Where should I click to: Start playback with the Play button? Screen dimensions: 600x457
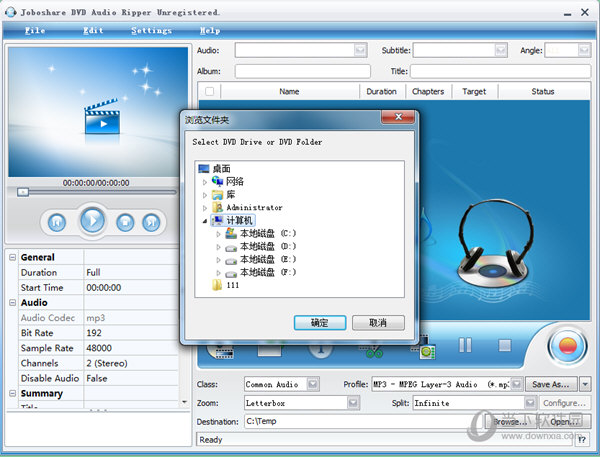click(92, 220)
